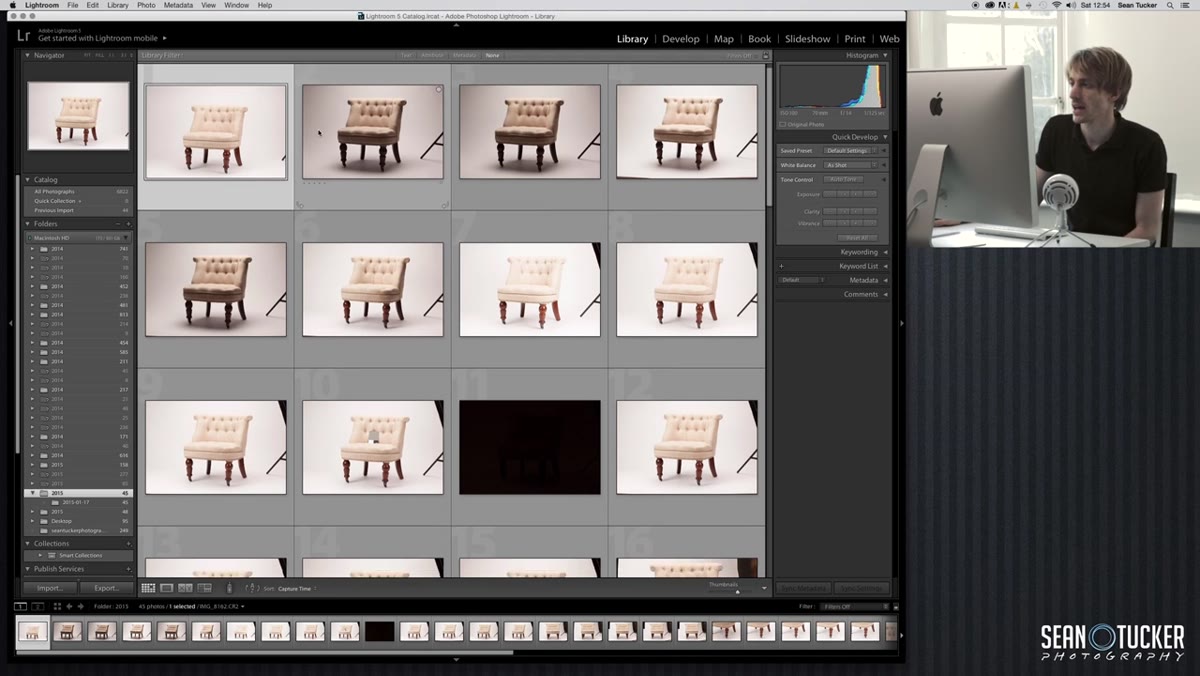Switch to Grid view icon in toolbar

[x=148, y=588]
